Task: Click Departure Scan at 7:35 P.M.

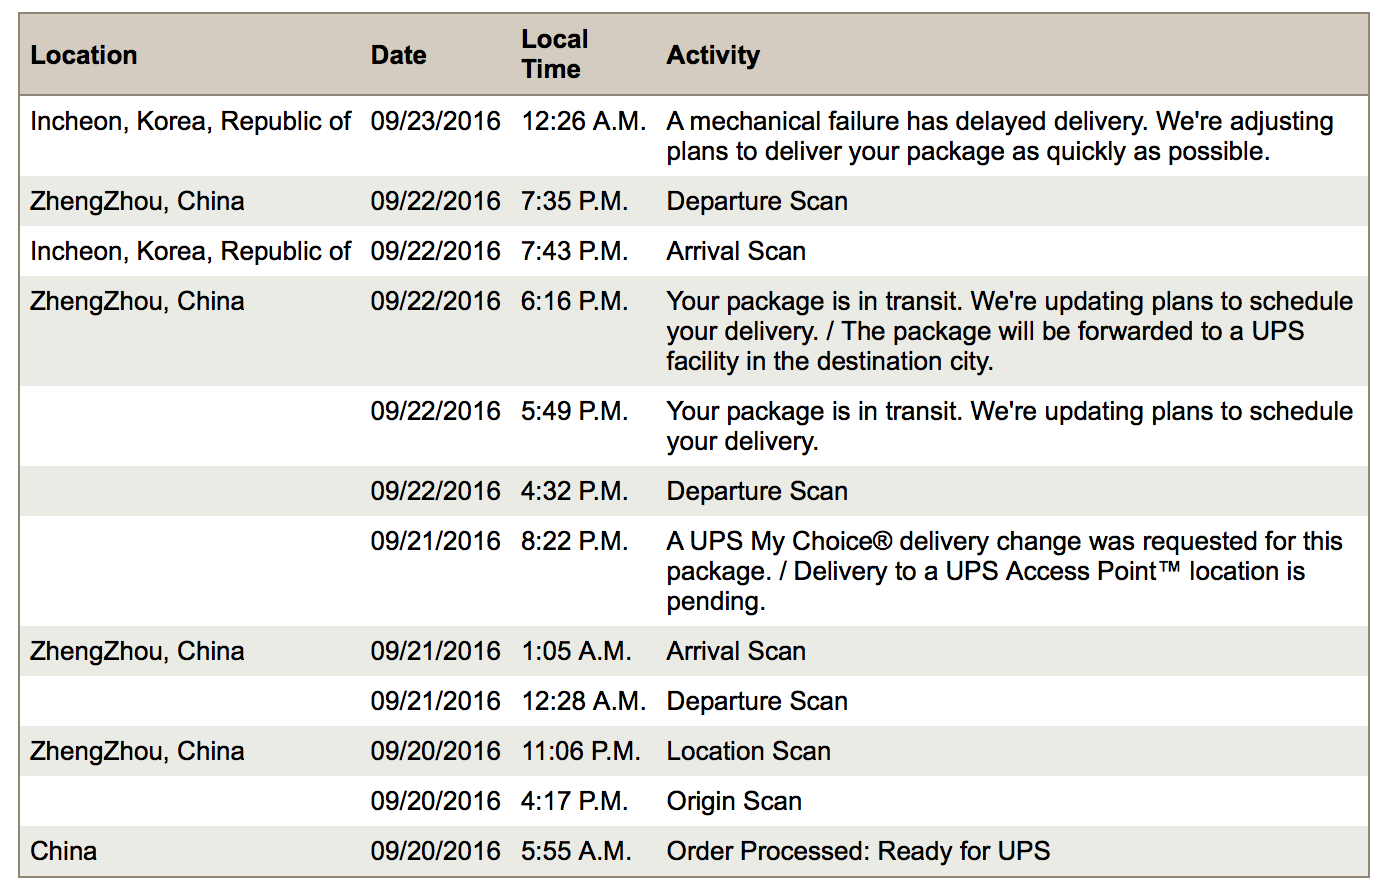Action: [757, 201]
